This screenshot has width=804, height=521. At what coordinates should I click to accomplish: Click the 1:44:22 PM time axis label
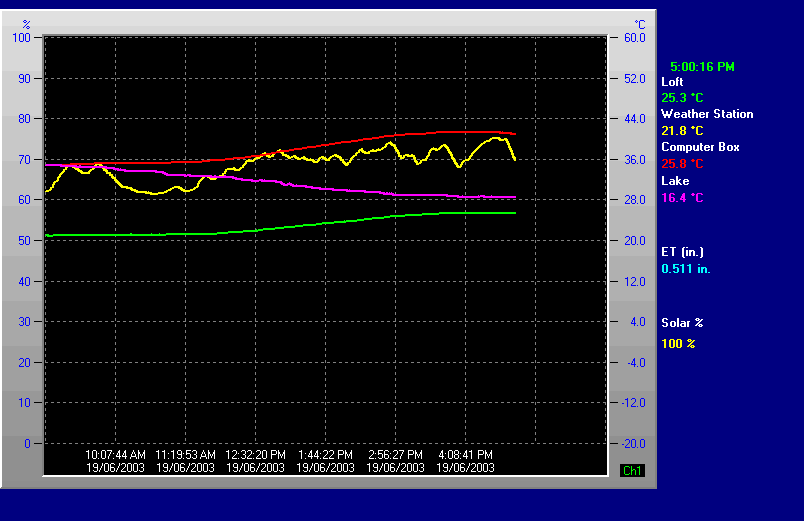point(325,454)
